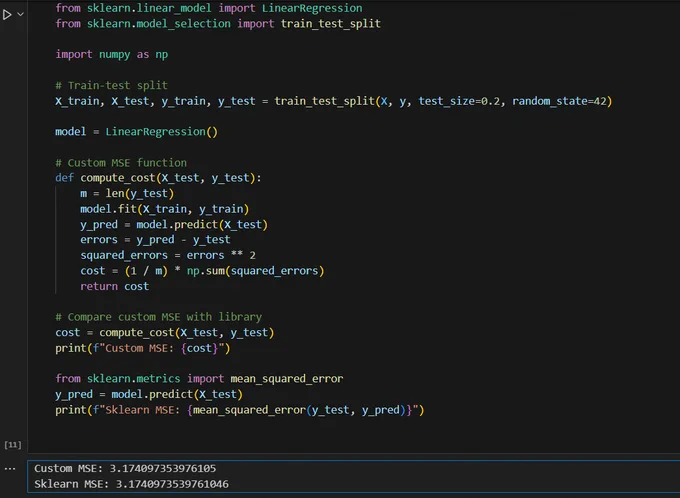Screen dimensions: 680x498
Task: Click '# Compare custom MSE with library' comment
Action: [158, 317]
